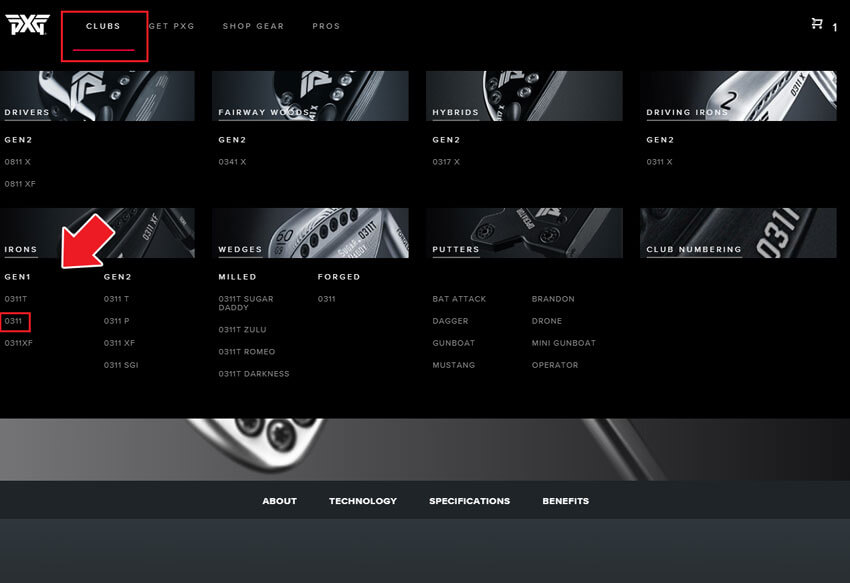The image size is (850, 583).
Task: Open 0311T Sugar Daddy wedge link
Action: coord(246,303)
